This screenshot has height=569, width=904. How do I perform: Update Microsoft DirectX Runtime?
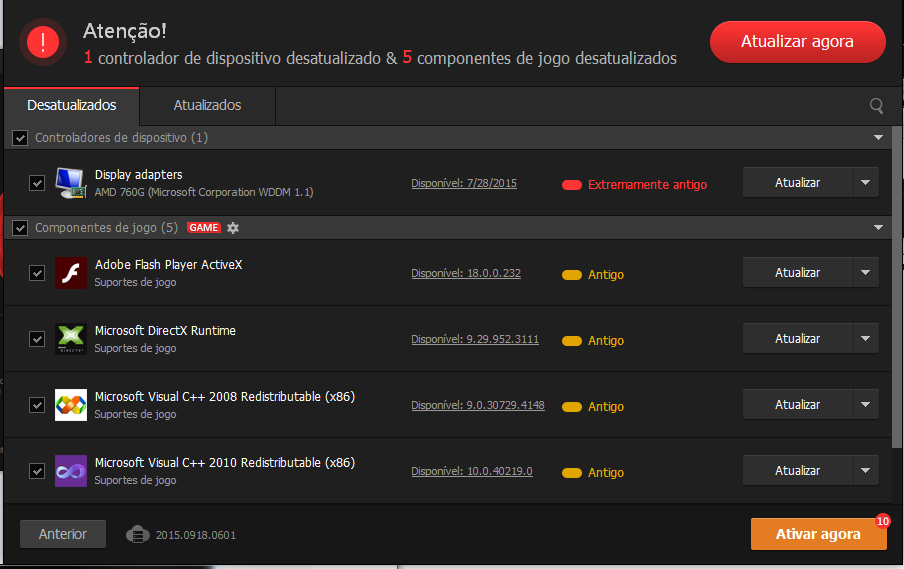click(x=797, y=338)
